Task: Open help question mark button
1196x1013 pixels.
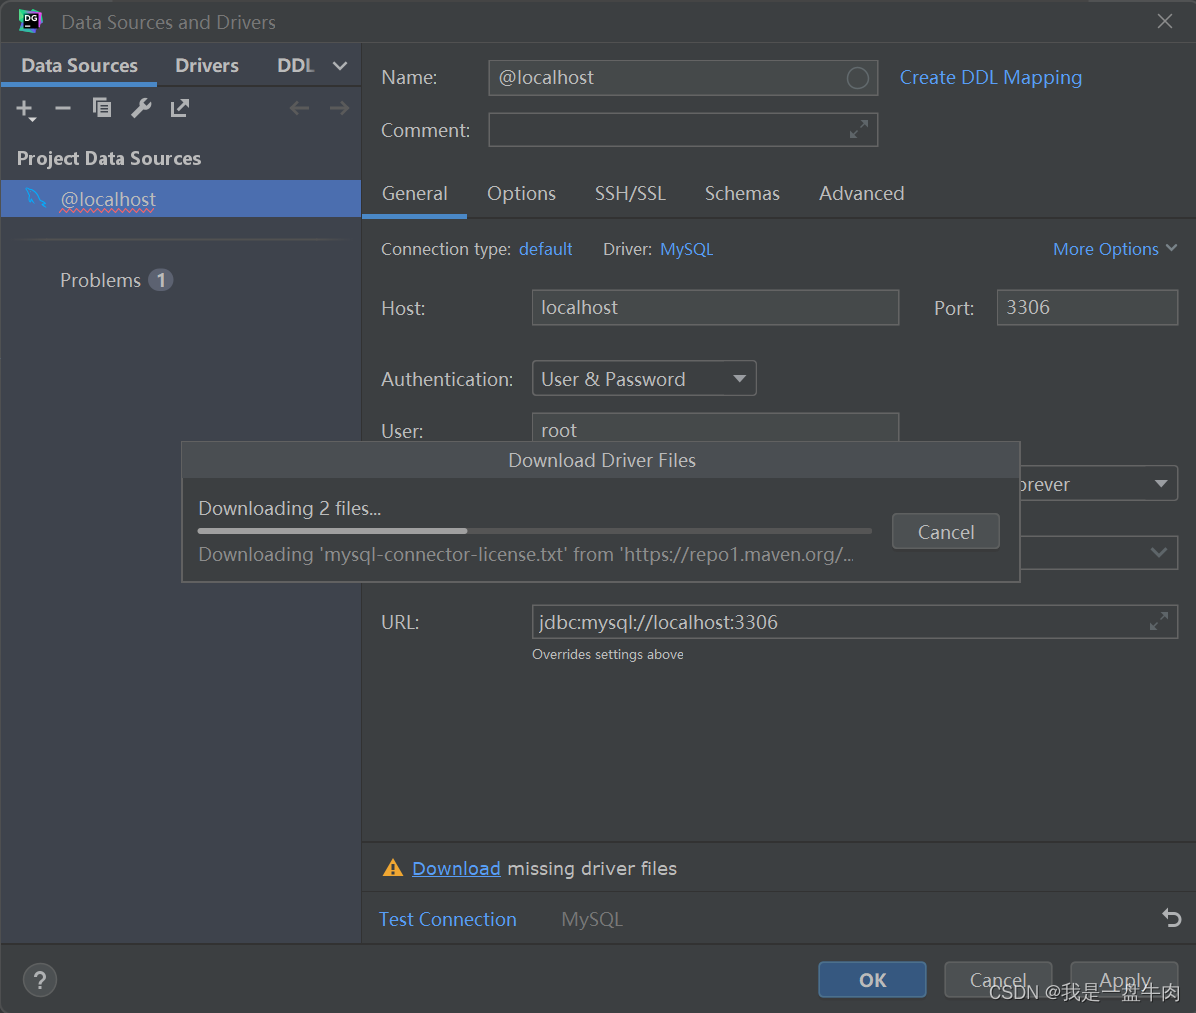Action: [40, 979]
